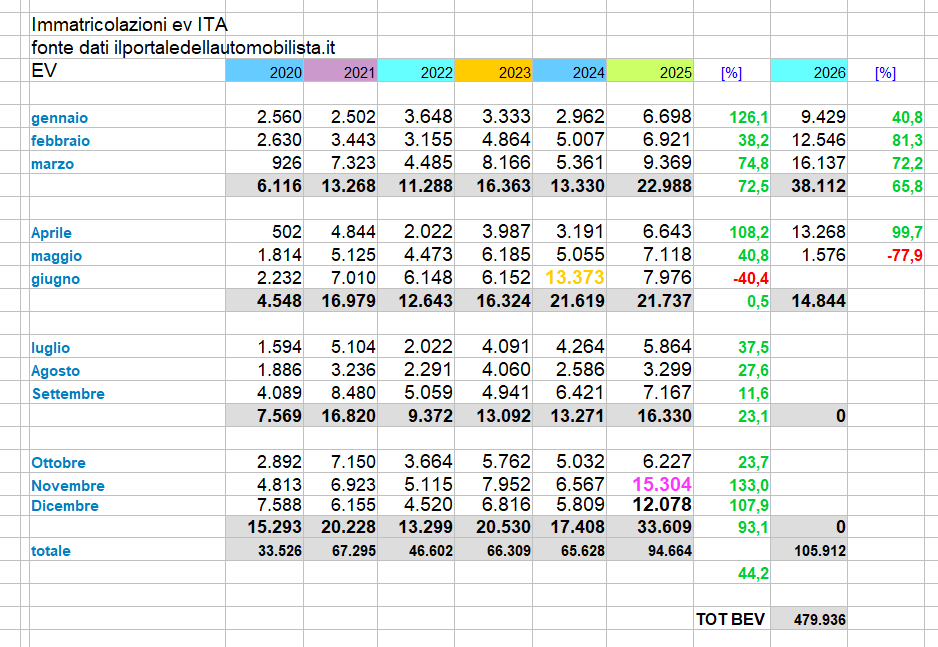Click the marzo 2020 value 926
This screenshot has height=647, width=938.
(x=286, y=163)
